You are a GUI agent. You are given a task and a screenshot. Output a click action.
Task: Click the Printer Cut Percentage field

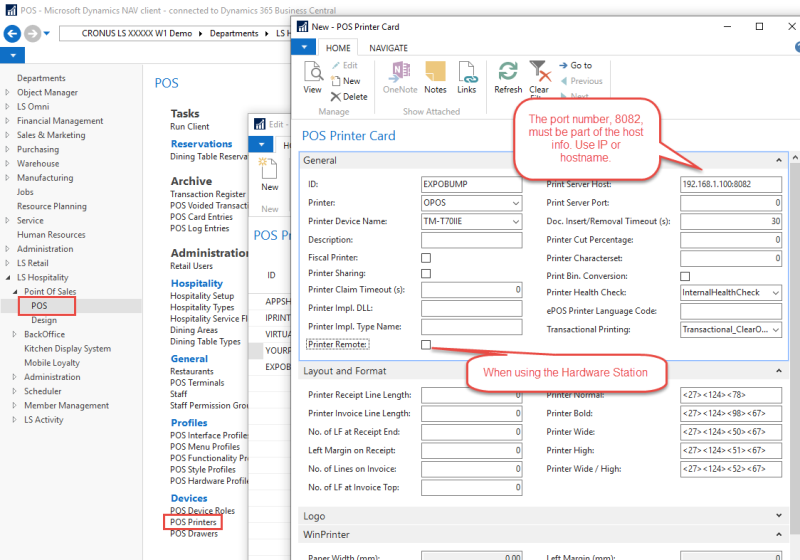(731, 240)
